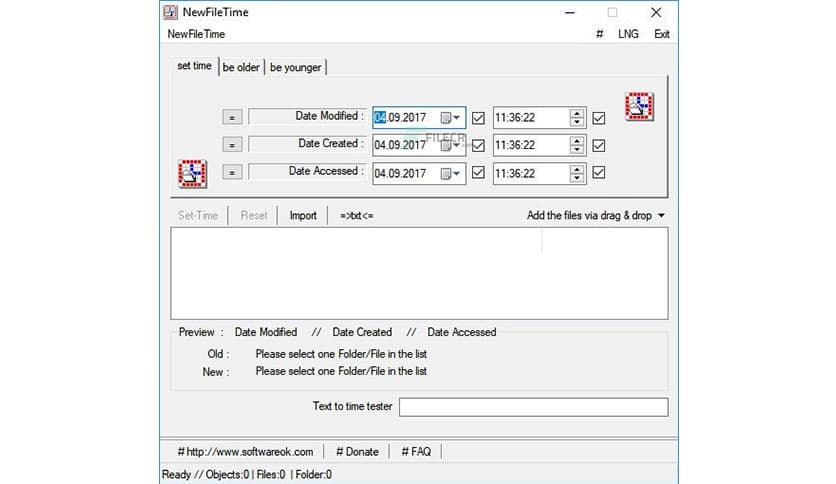Open the Date Modified calendar dropdown

coord(451,117)
